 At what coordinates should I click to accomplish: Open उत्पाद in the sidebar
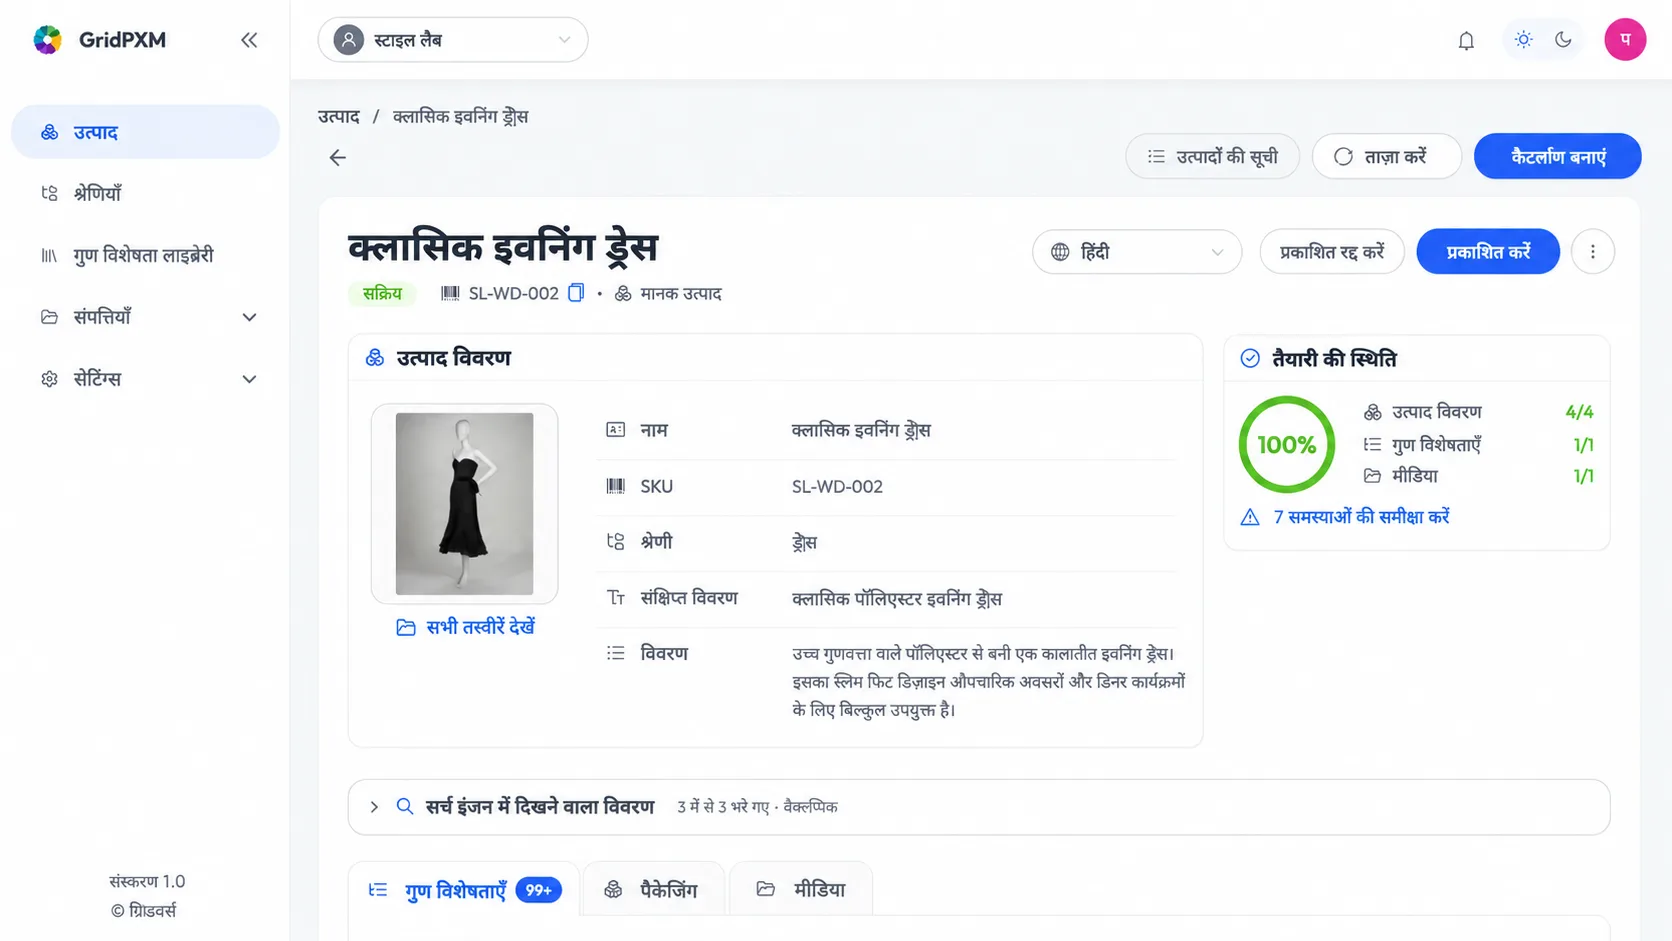146,132
